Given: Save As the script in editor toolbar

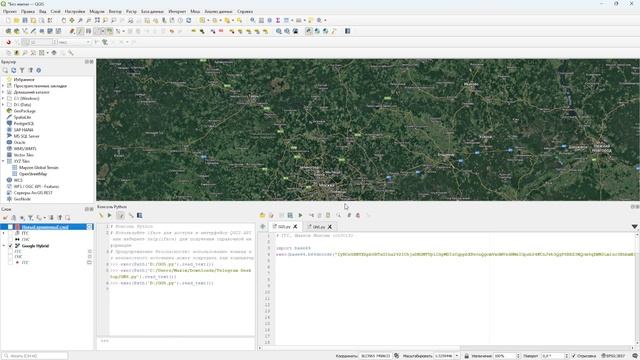Looking at the screenshot, I should tap(290, 216).
